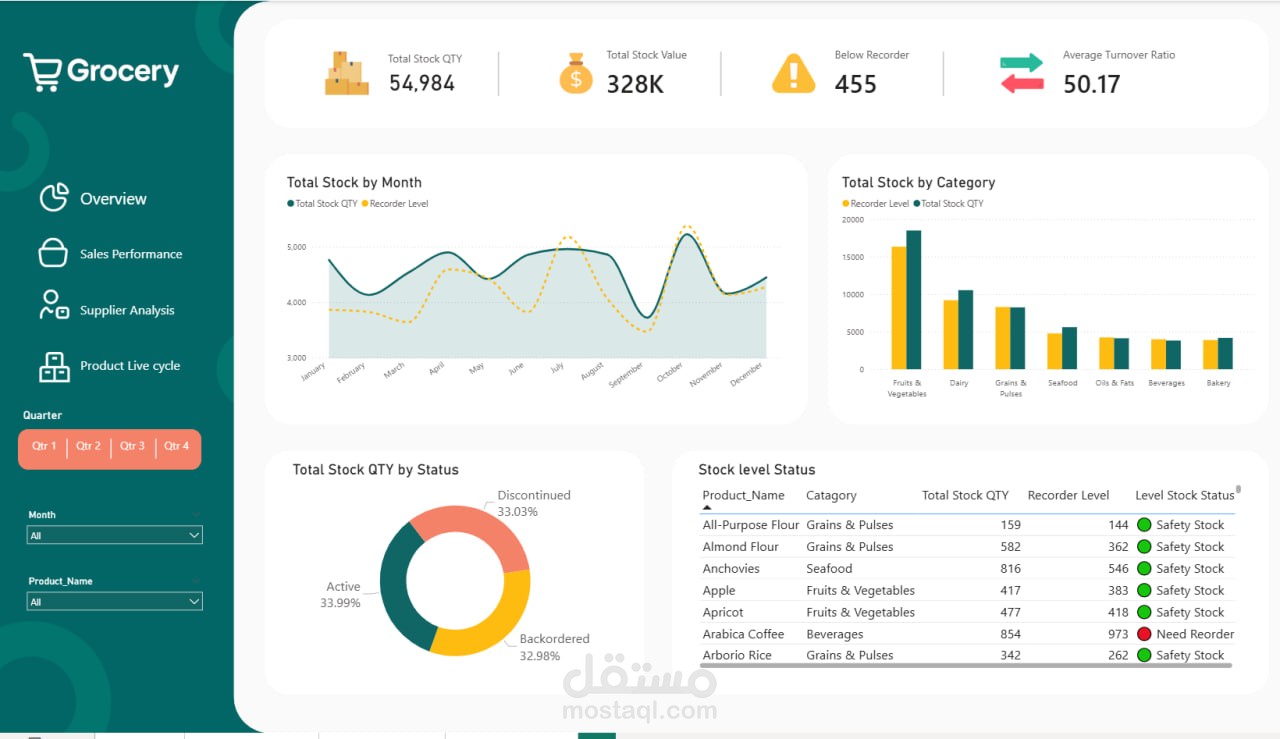Click the yellow warning triangle icon
1280x739 pixels.
click(794, 73)
